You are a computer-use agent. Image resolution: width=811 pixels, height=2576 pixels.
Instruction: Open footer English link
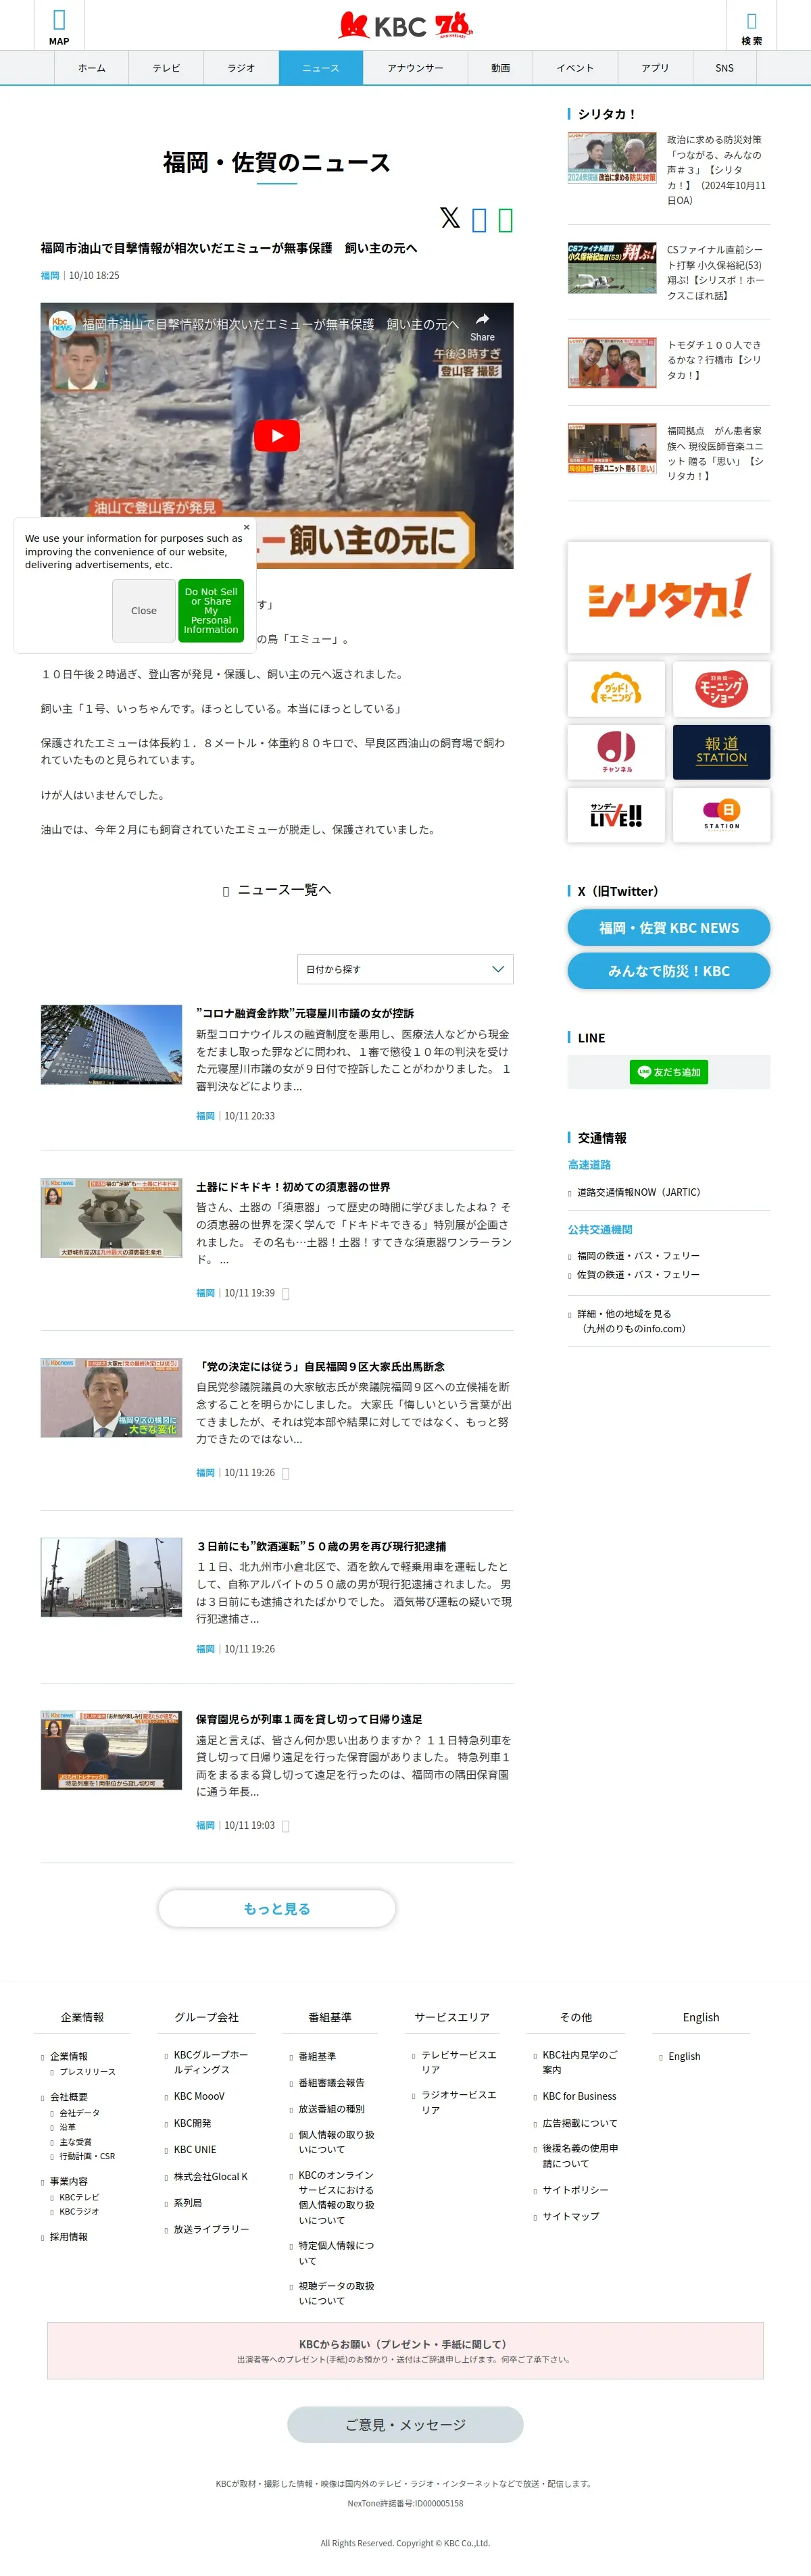pos(684,2056)
